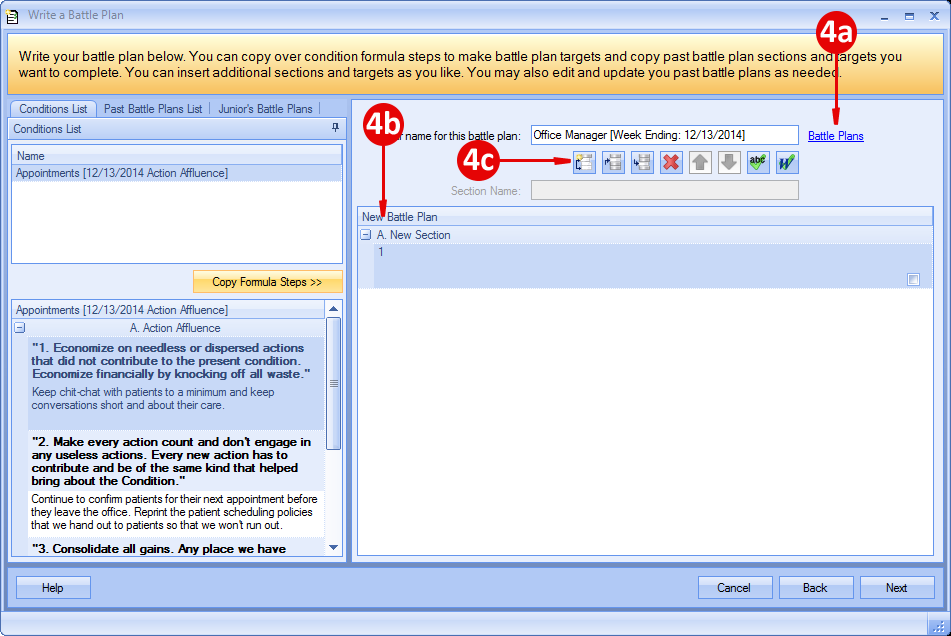Click the Appointments header above formula steps
The image size is (951, 636).
169,310
